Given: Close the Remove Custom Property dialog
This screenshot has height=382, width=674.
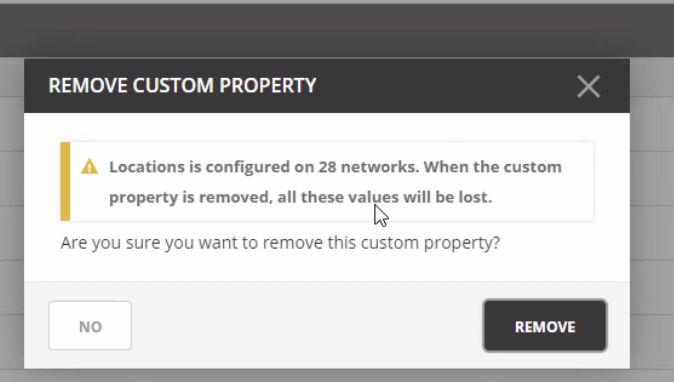Looking at the screenshot, I should (x=588, y=86).
